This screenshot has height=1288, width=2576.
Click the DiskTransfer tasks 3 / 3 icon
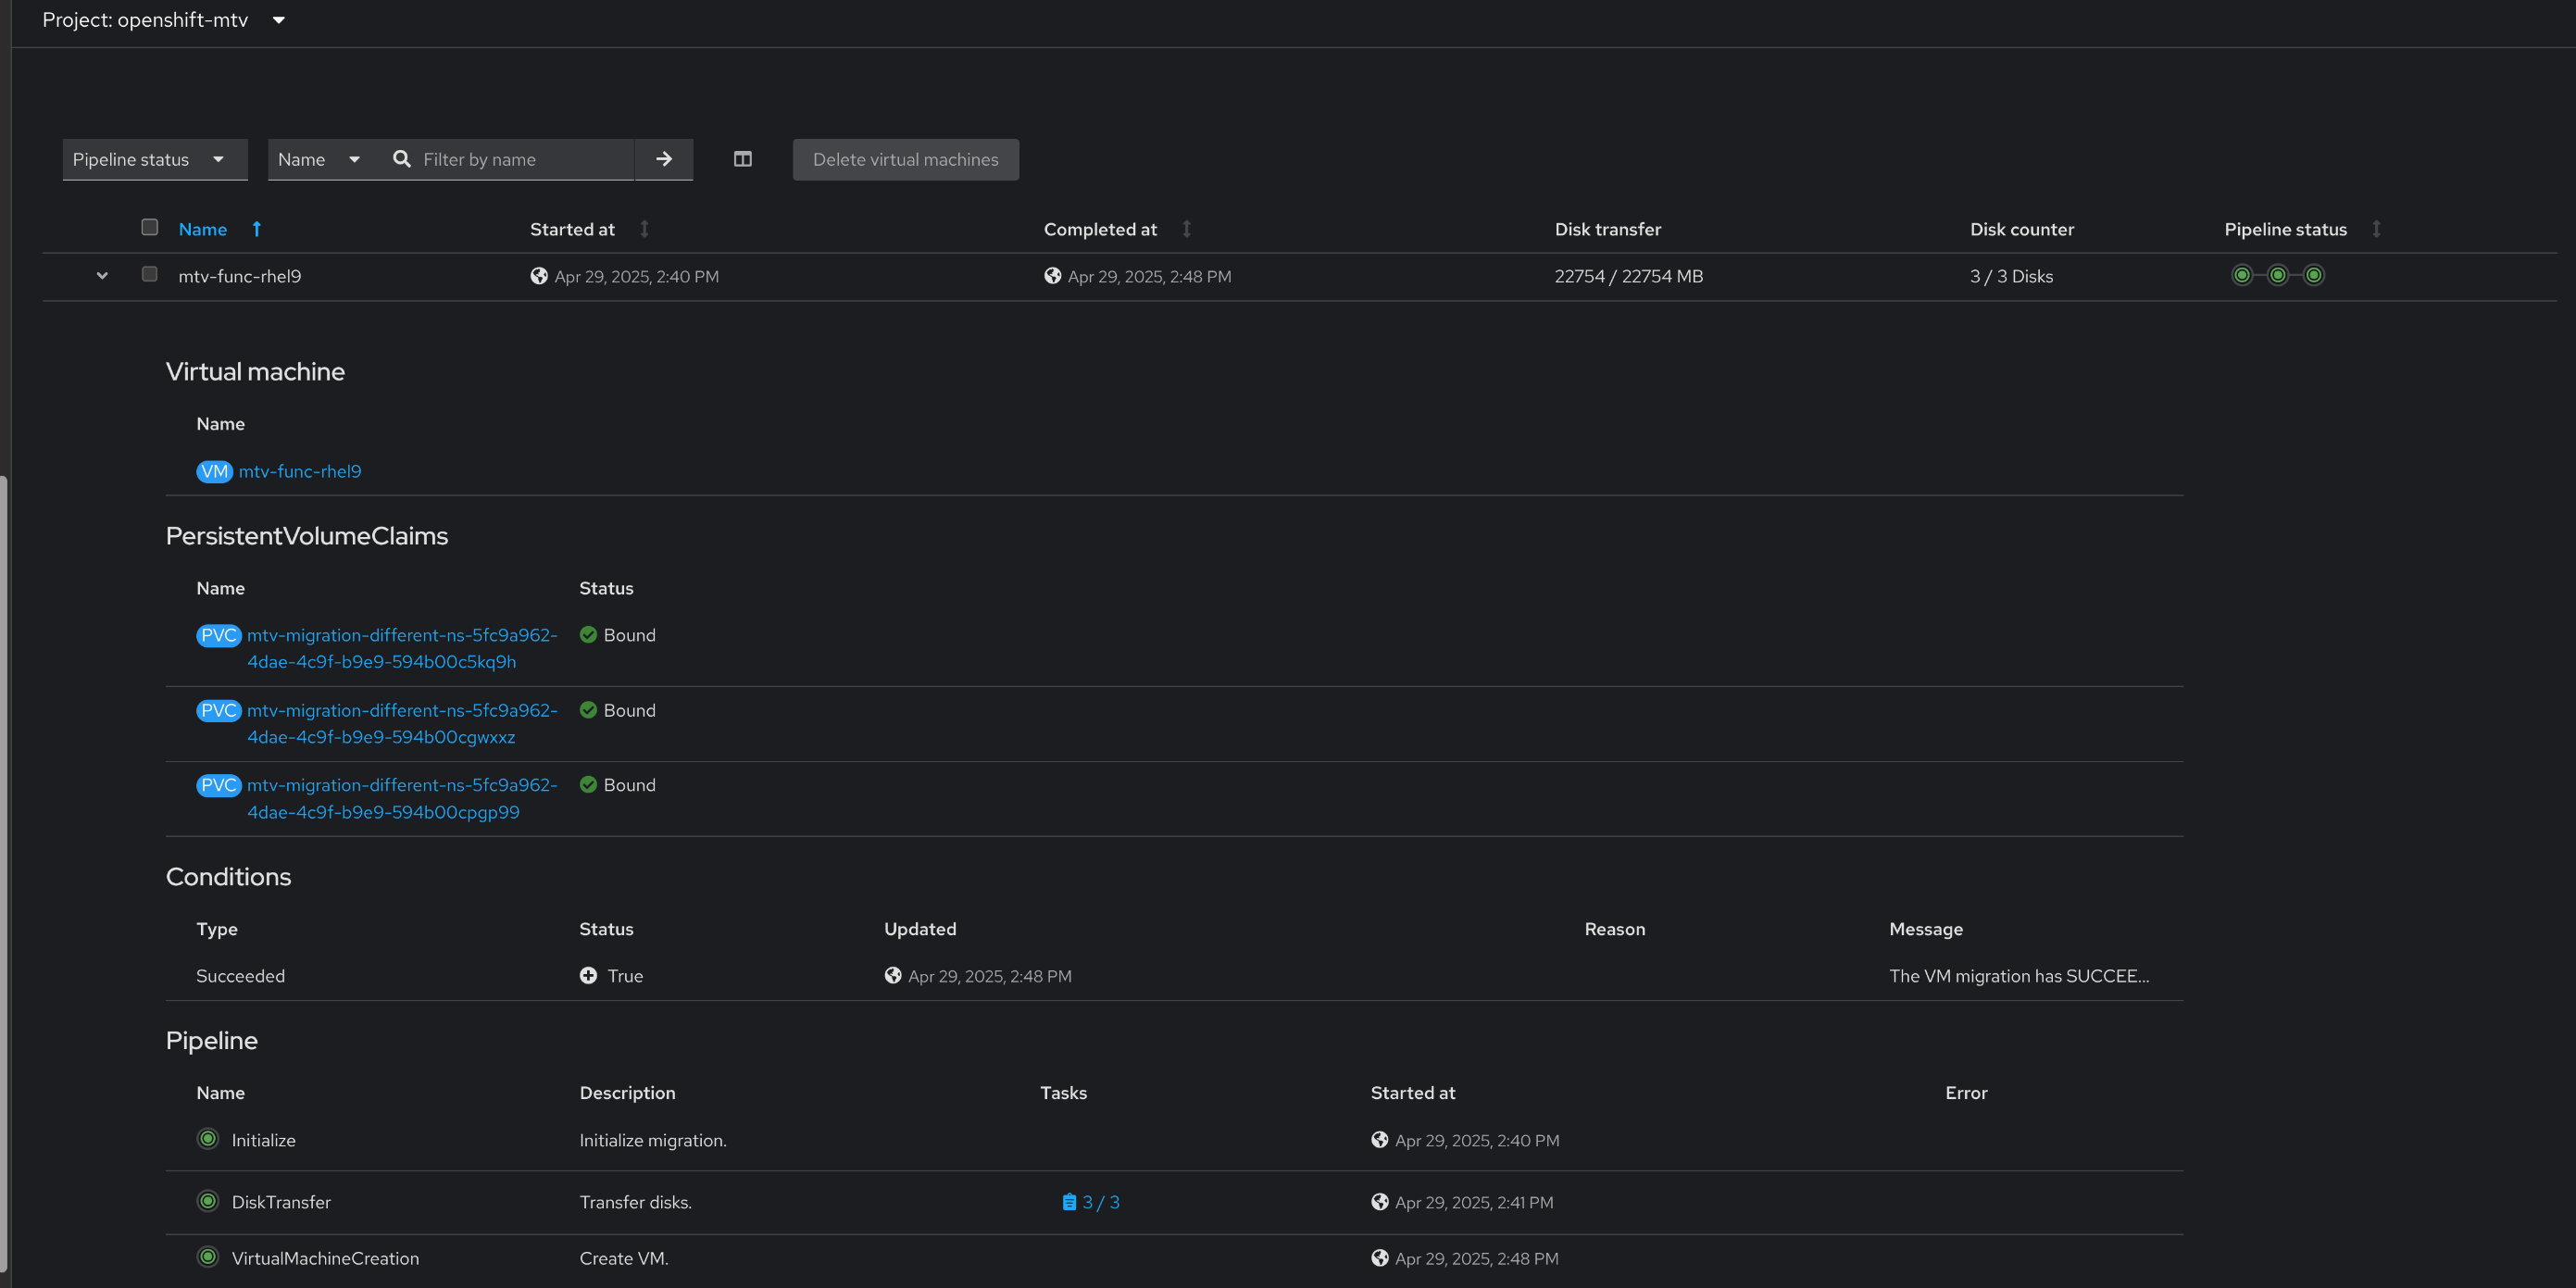[x=1069, y=1202]
